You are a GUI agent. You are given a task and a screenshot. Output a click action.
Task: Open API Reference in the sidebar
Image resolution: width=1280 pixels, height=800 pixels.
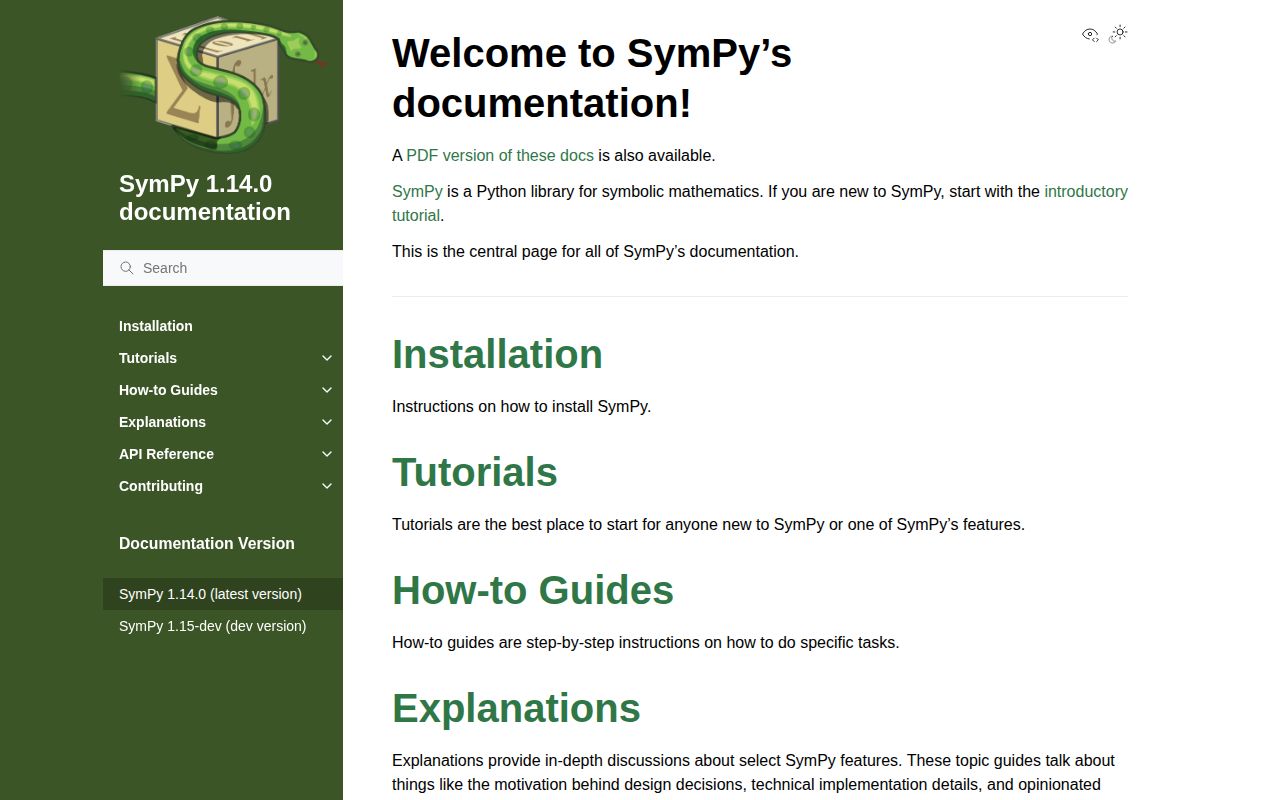(x=166, y=454)
